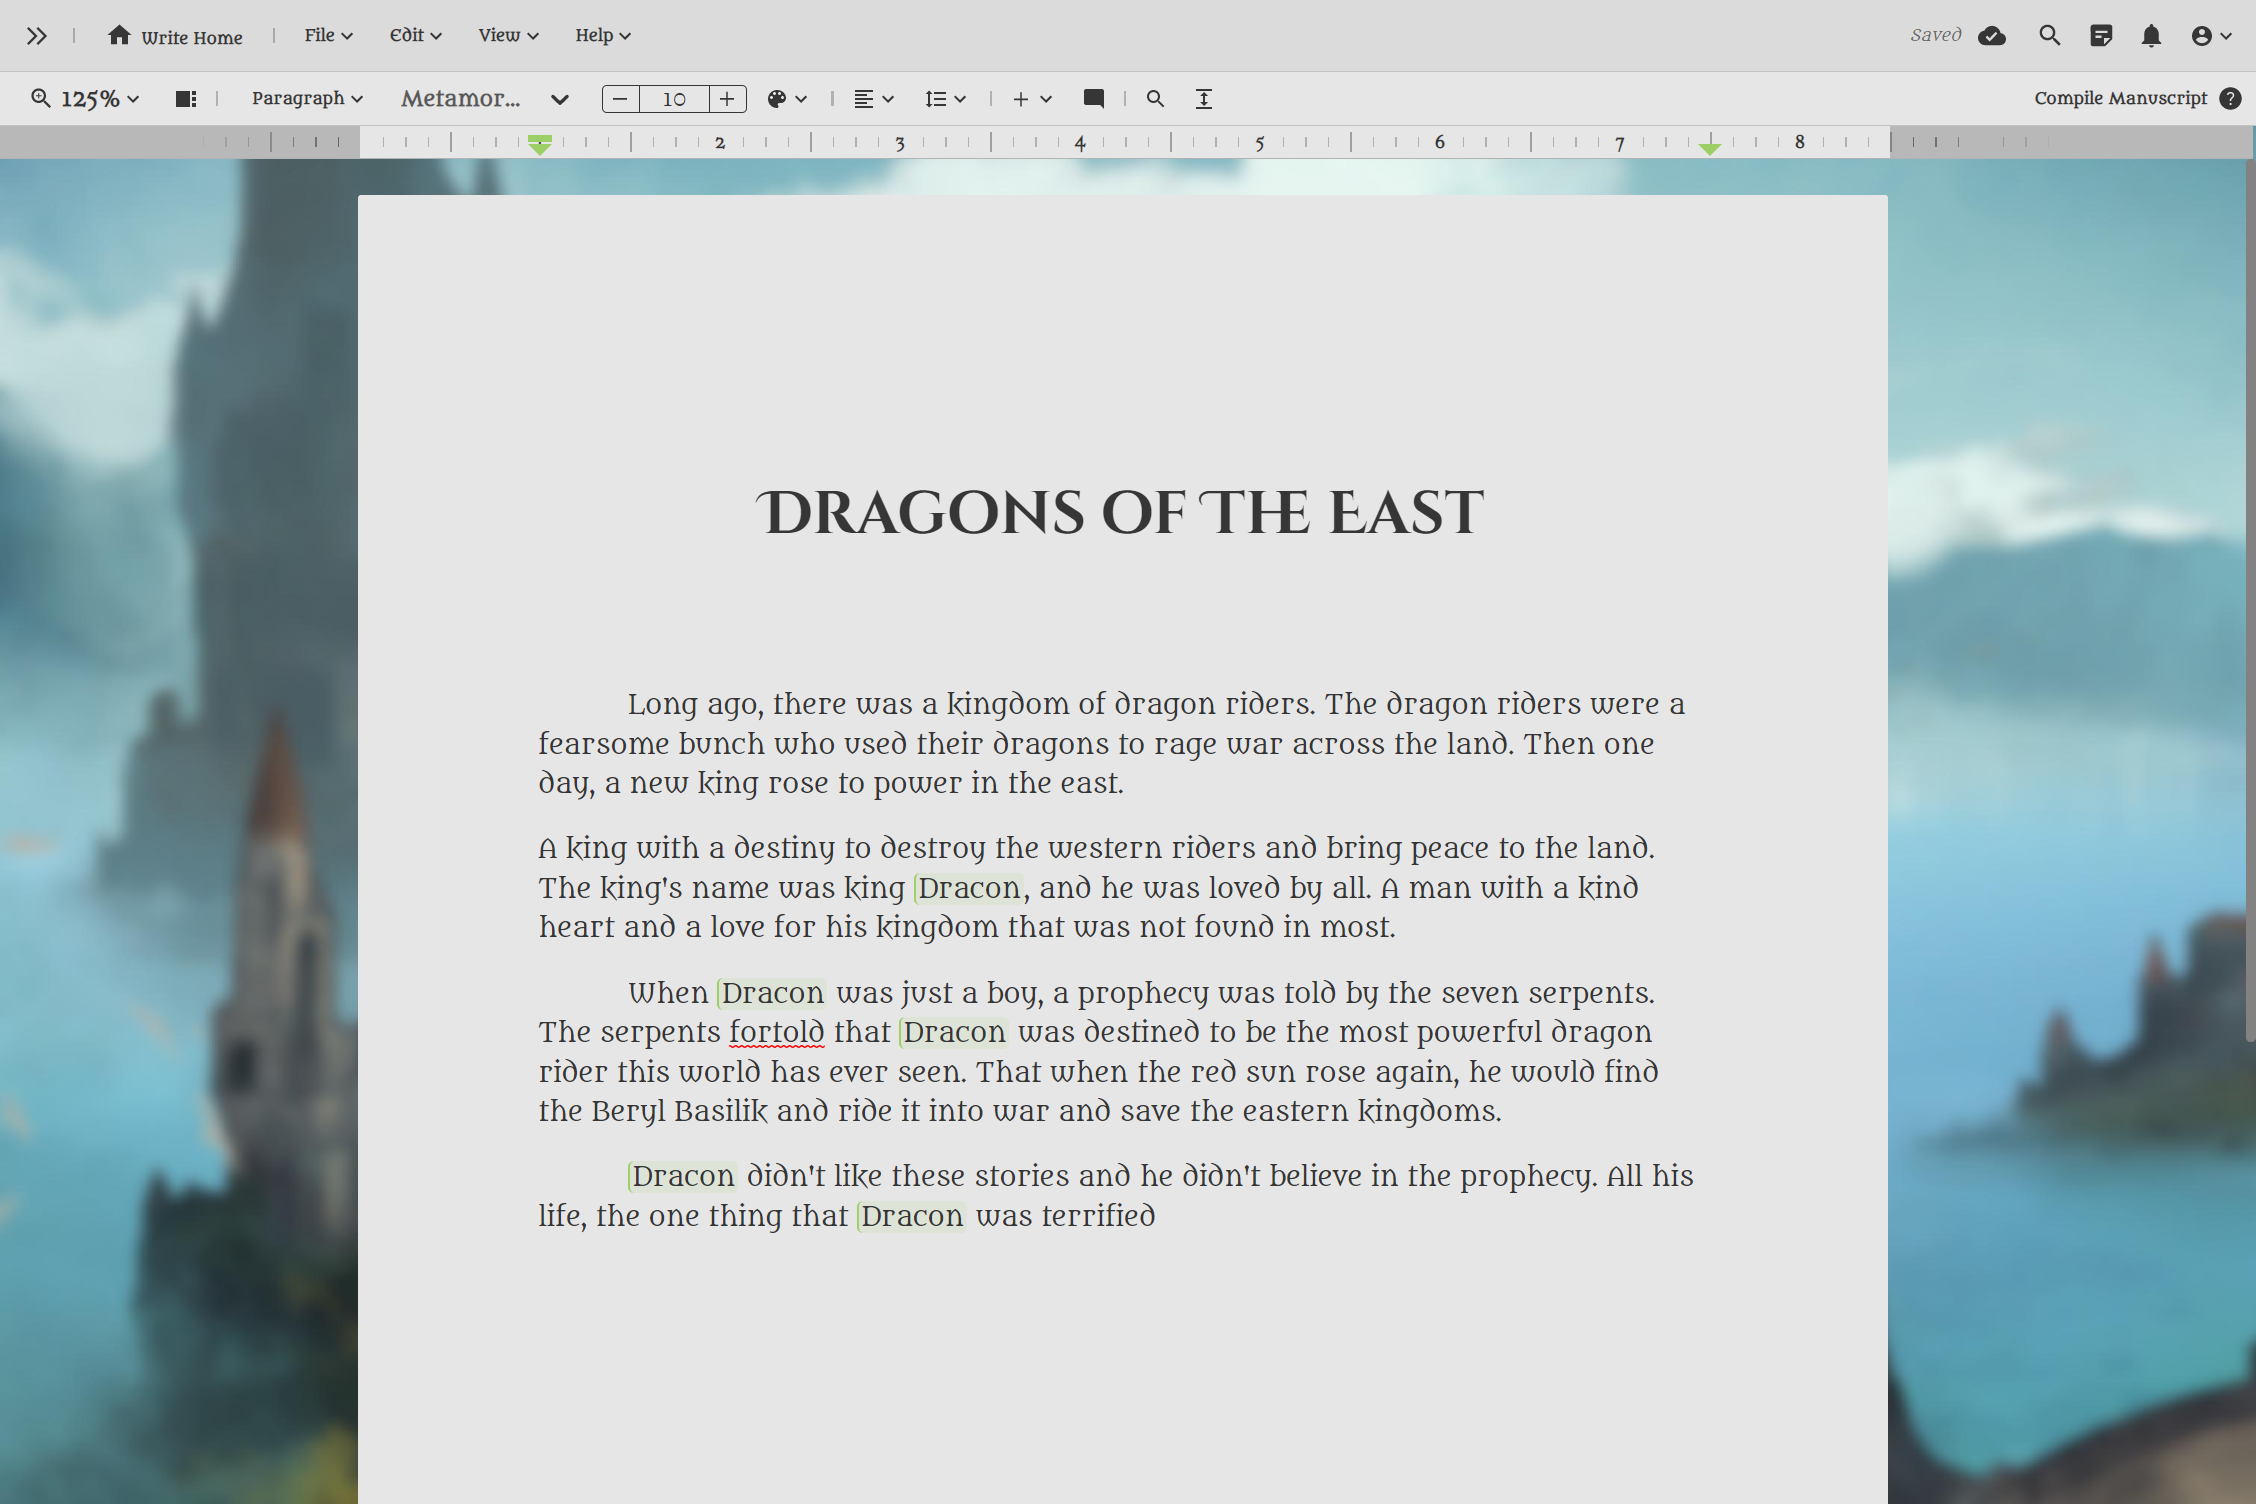Open the text alignment dropdown

872,98
